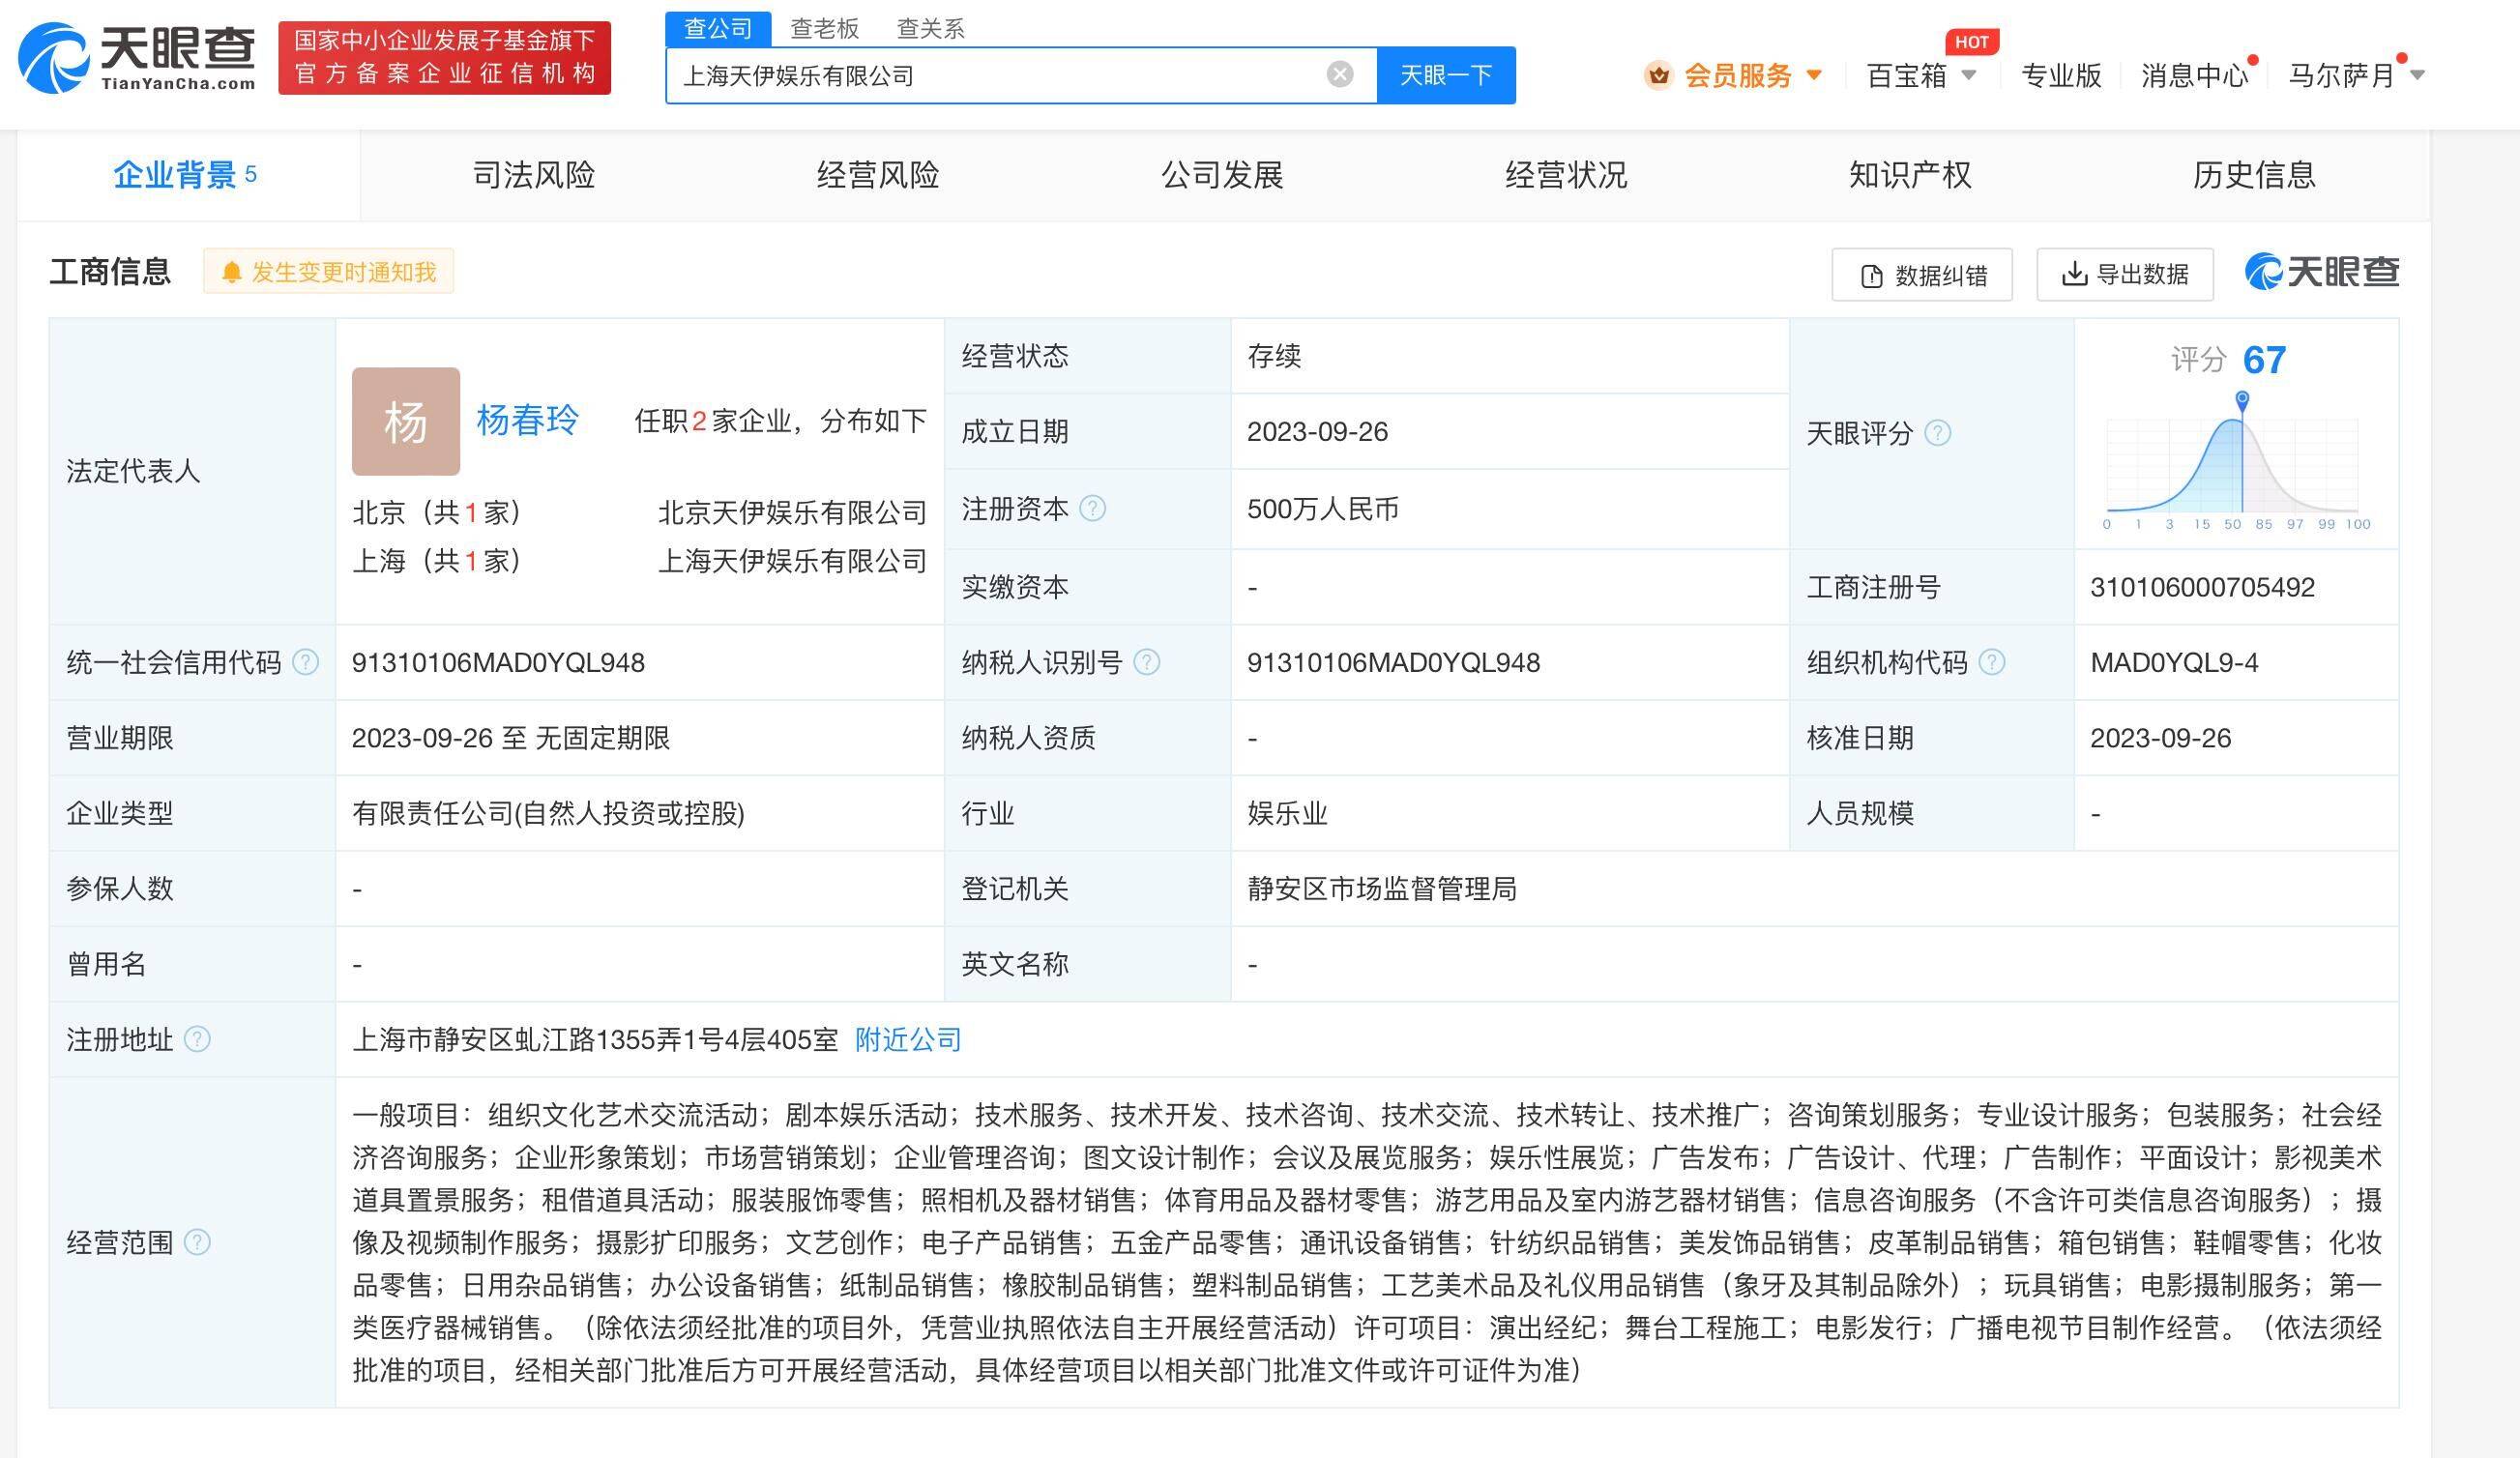Expand 会员服务 dropdown arrow
The height and width of the screenshot is (1458, 2520).
tap(1815, 75)
